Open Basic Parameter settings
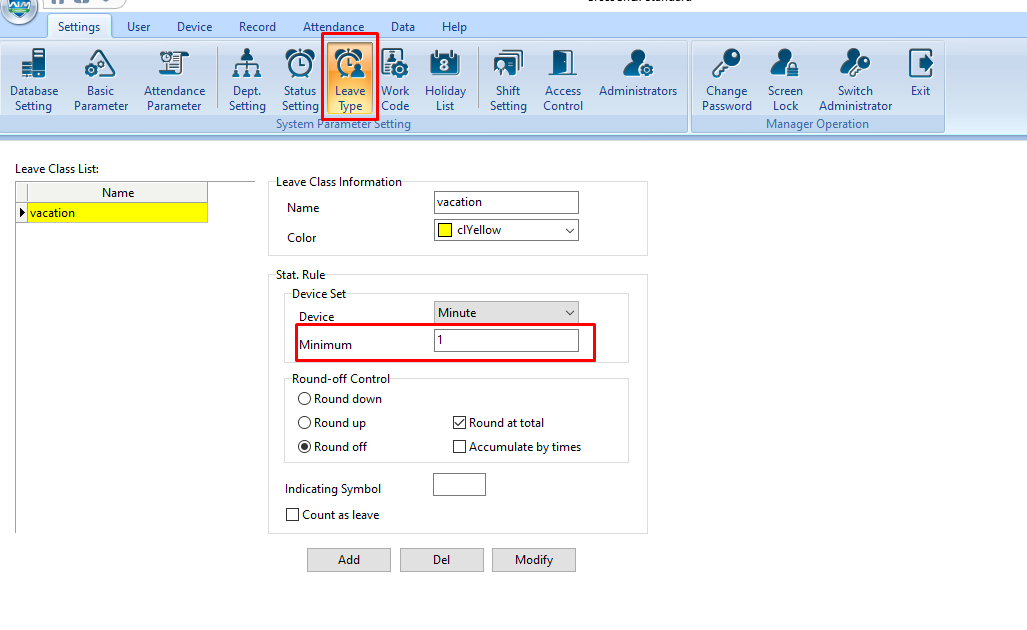 pos(100,80)
